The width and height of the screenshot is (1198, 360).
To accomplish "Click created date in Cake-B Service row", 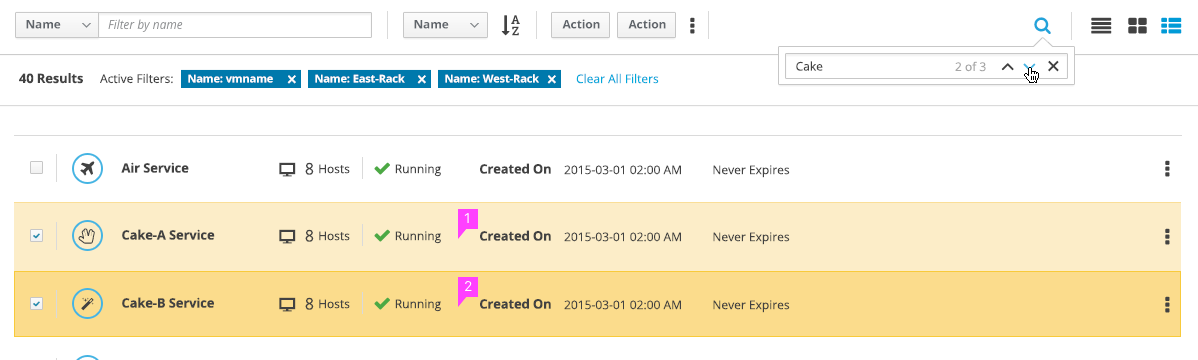I will point(623,305).
